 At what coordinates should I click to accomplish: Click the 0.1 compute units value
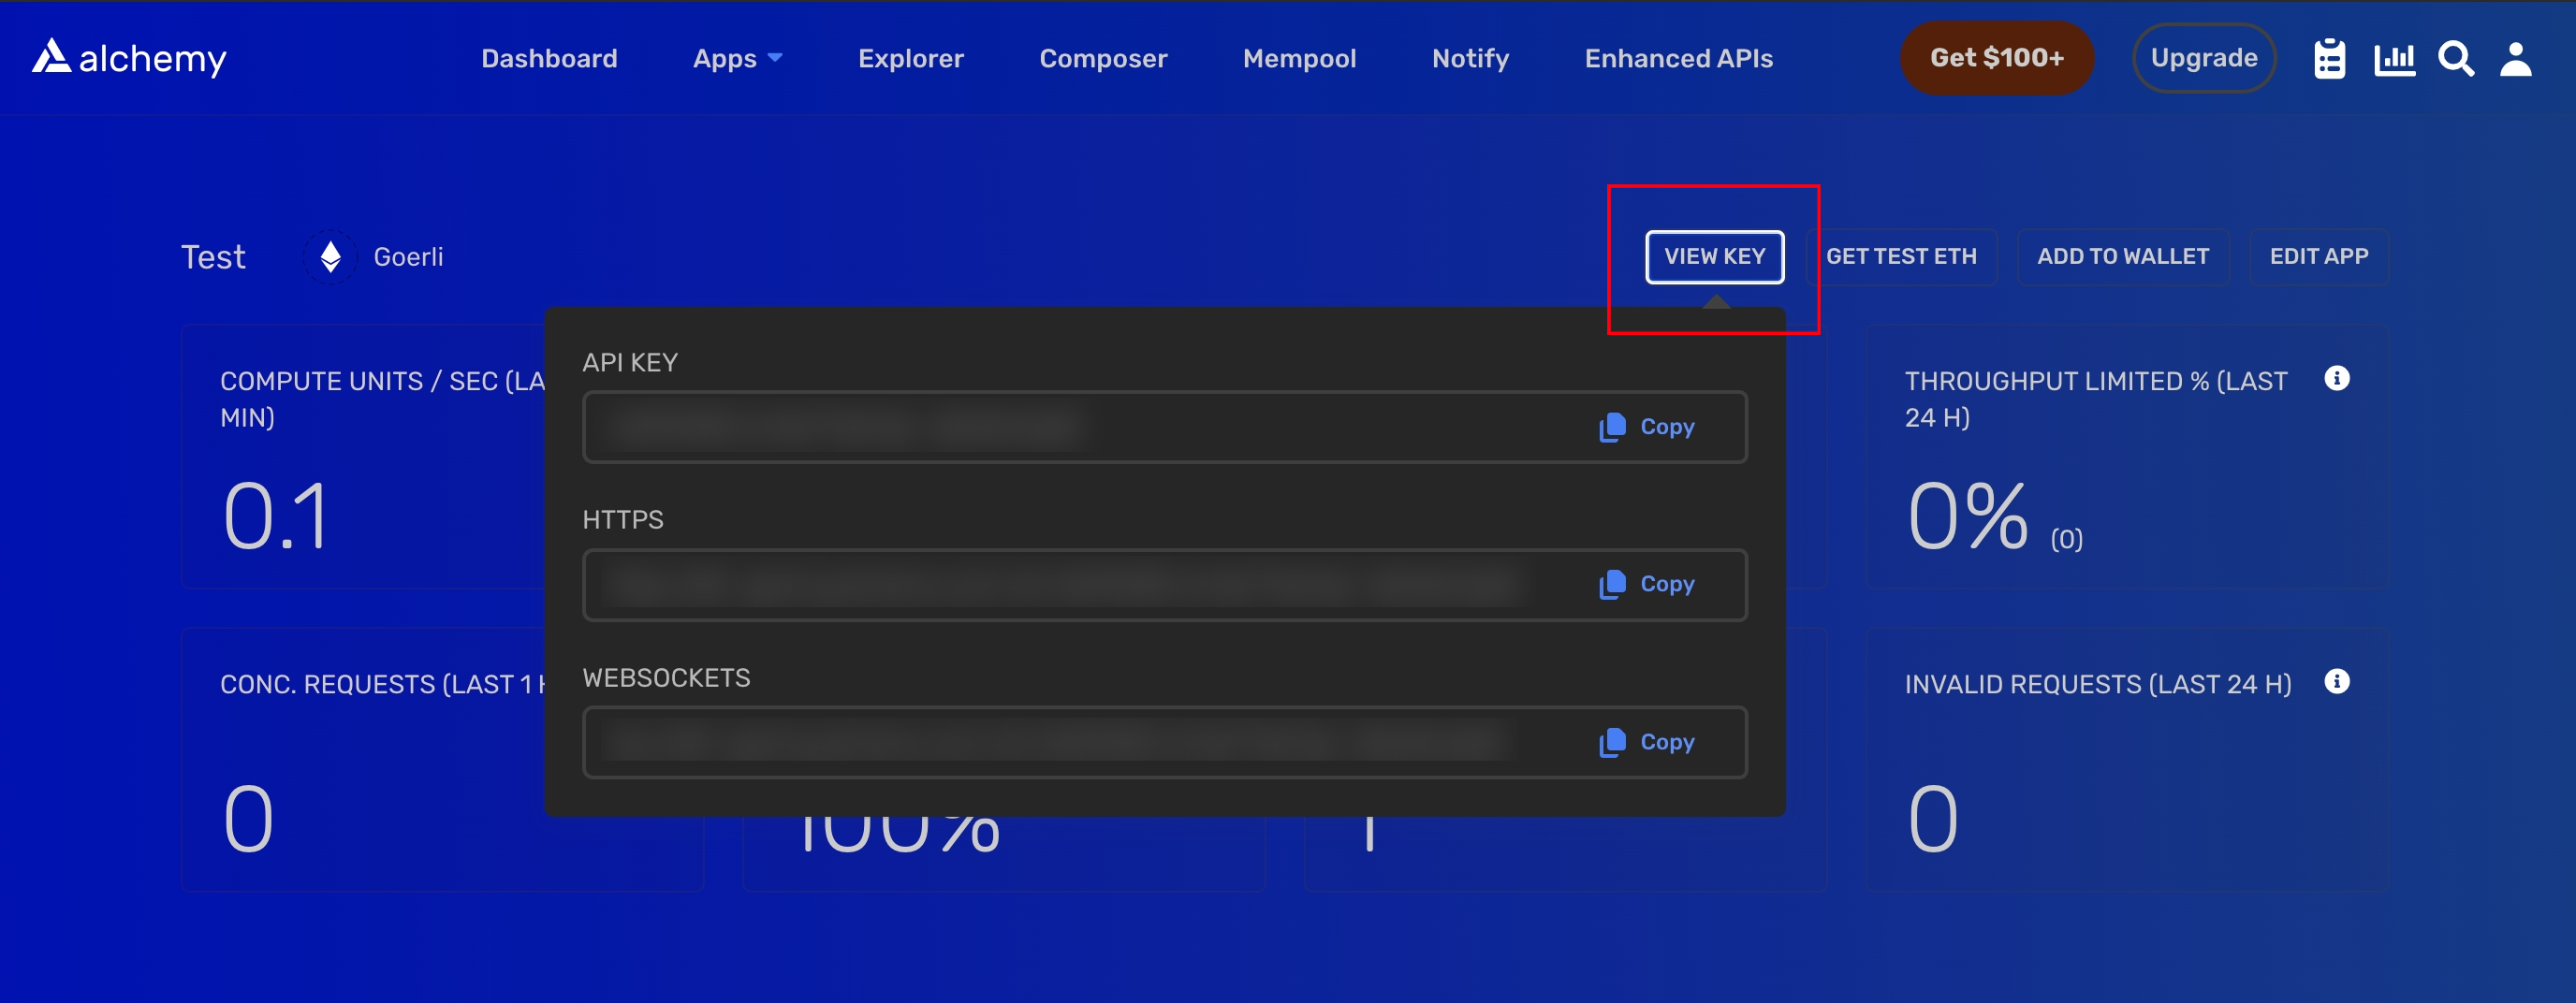(x=275, y=516)
